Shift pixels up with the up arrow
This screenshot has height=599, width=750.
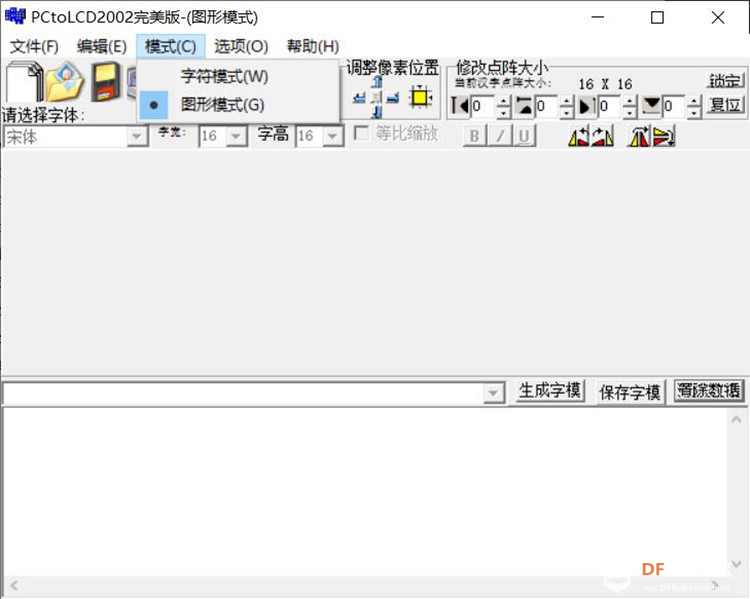pyautogui.click(x=377, y=82)
